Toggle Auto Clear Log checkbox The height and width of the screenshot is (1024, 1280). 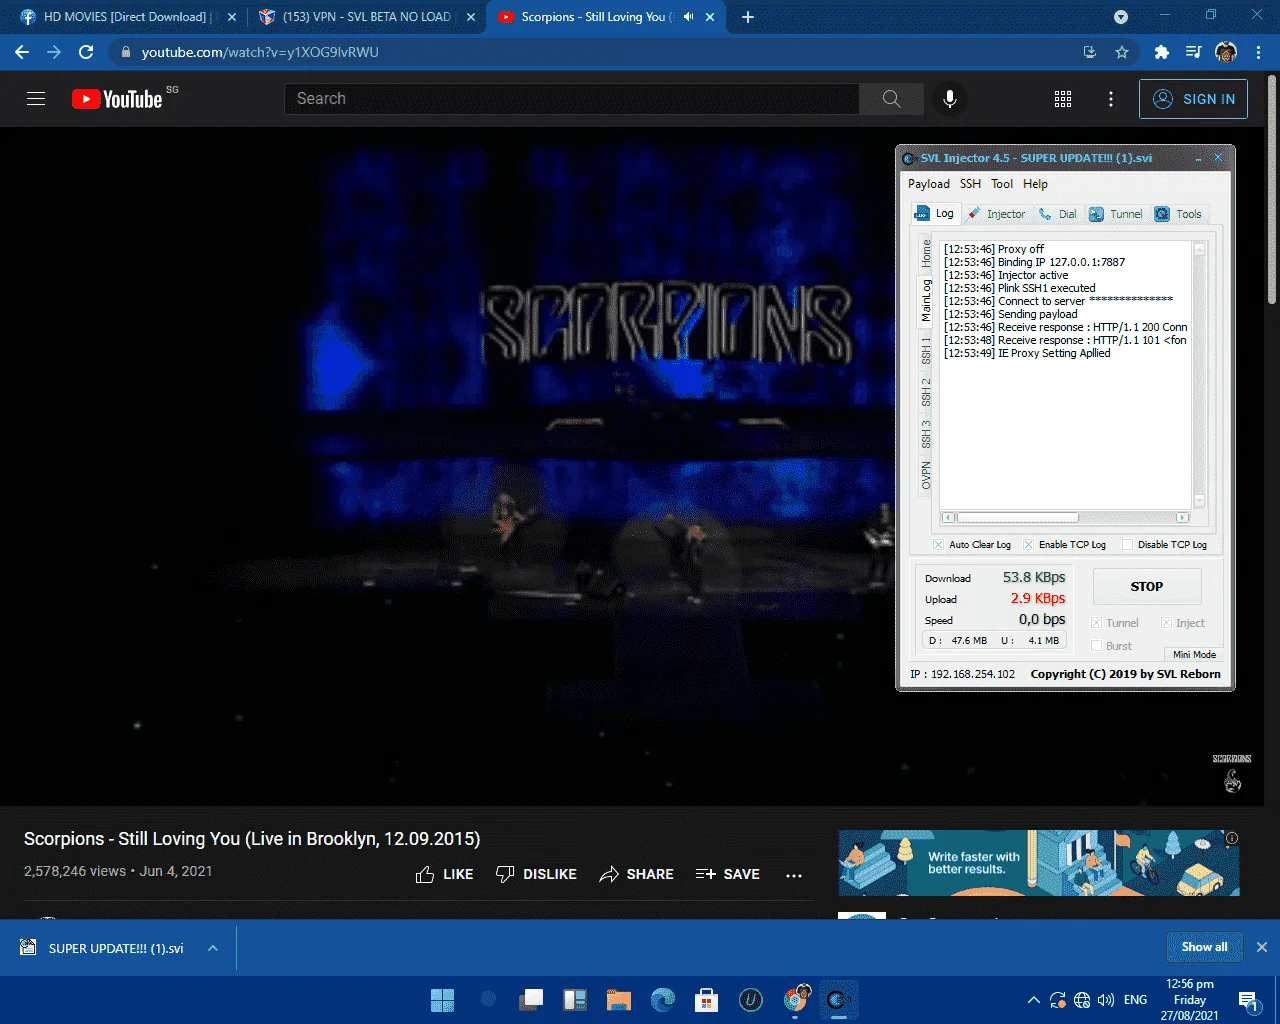click(938, 545)
